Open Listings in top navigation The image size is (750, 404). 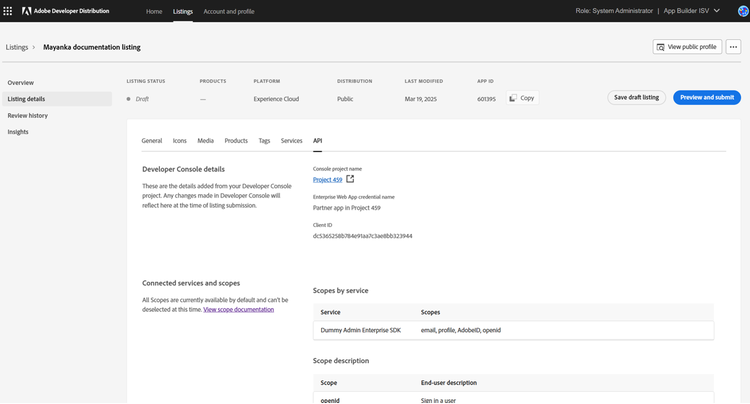click(183, 11)
